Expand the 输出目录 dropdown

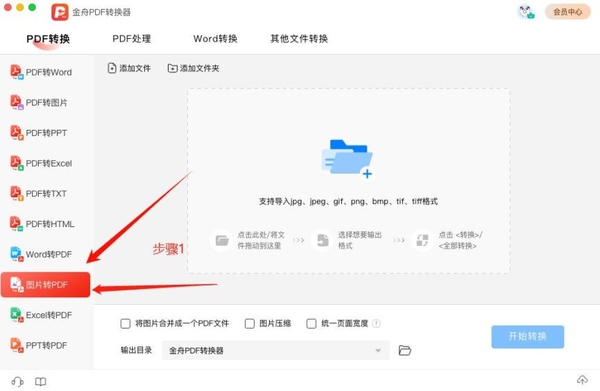pos(276,350)
